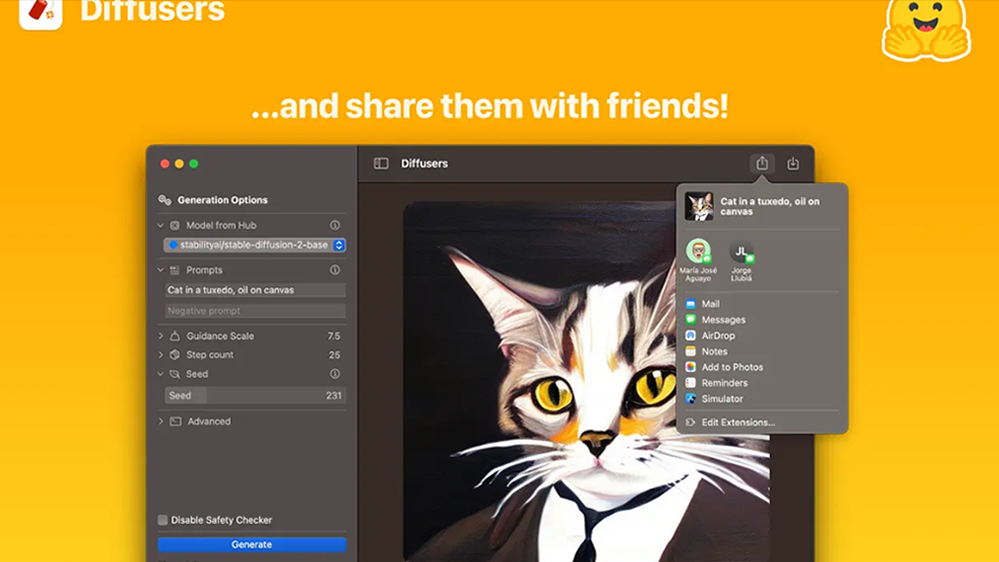This screenshot has width=999, height=562.
Task: Click the Step count value 25
Action: coord(334,355)
